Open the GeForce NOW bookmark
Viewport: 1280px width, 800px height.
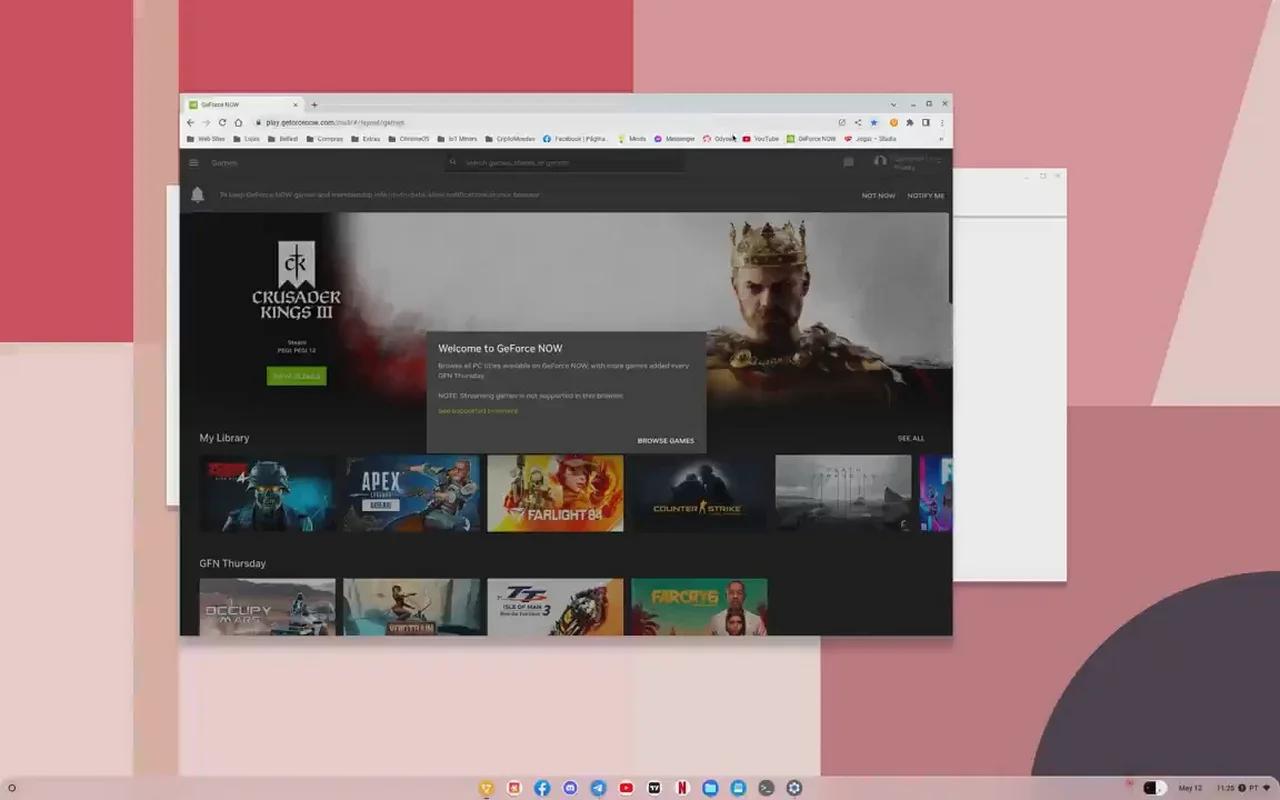point(811,139)
